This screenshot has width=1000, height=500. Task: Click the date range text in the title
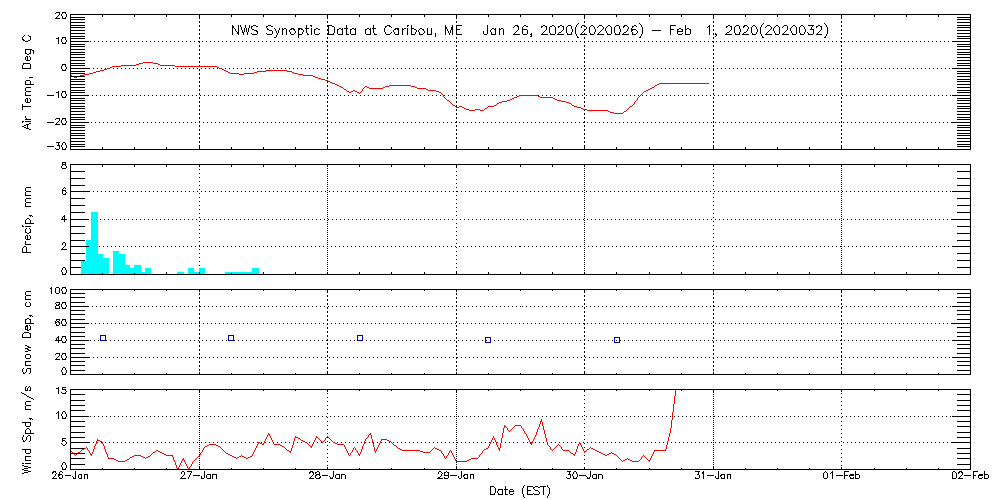click(x=655, y=31)
